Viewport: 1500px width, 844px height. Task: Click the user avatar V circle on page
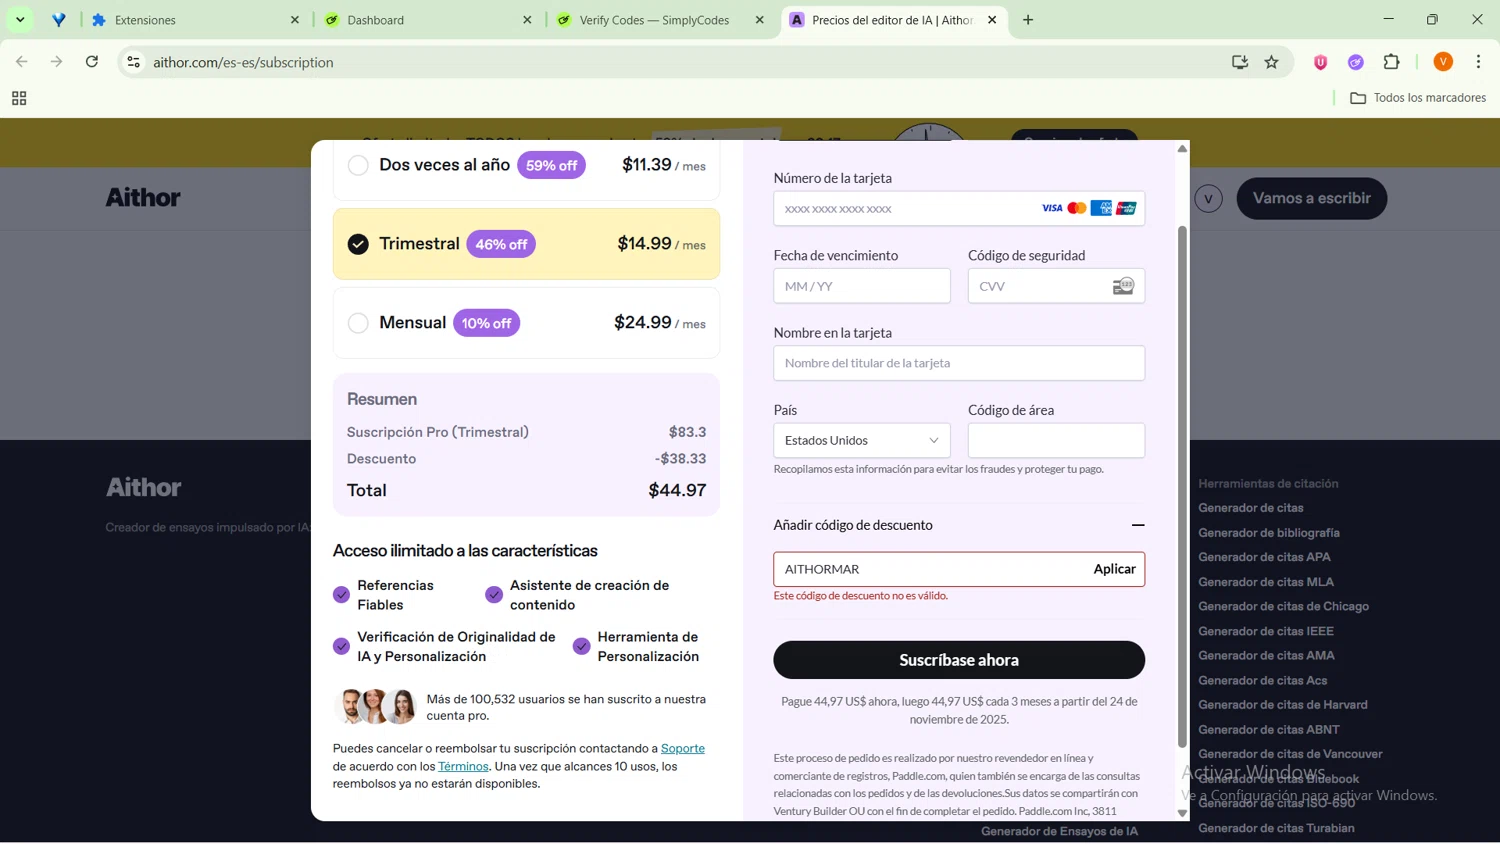[x=1208, y=198]
